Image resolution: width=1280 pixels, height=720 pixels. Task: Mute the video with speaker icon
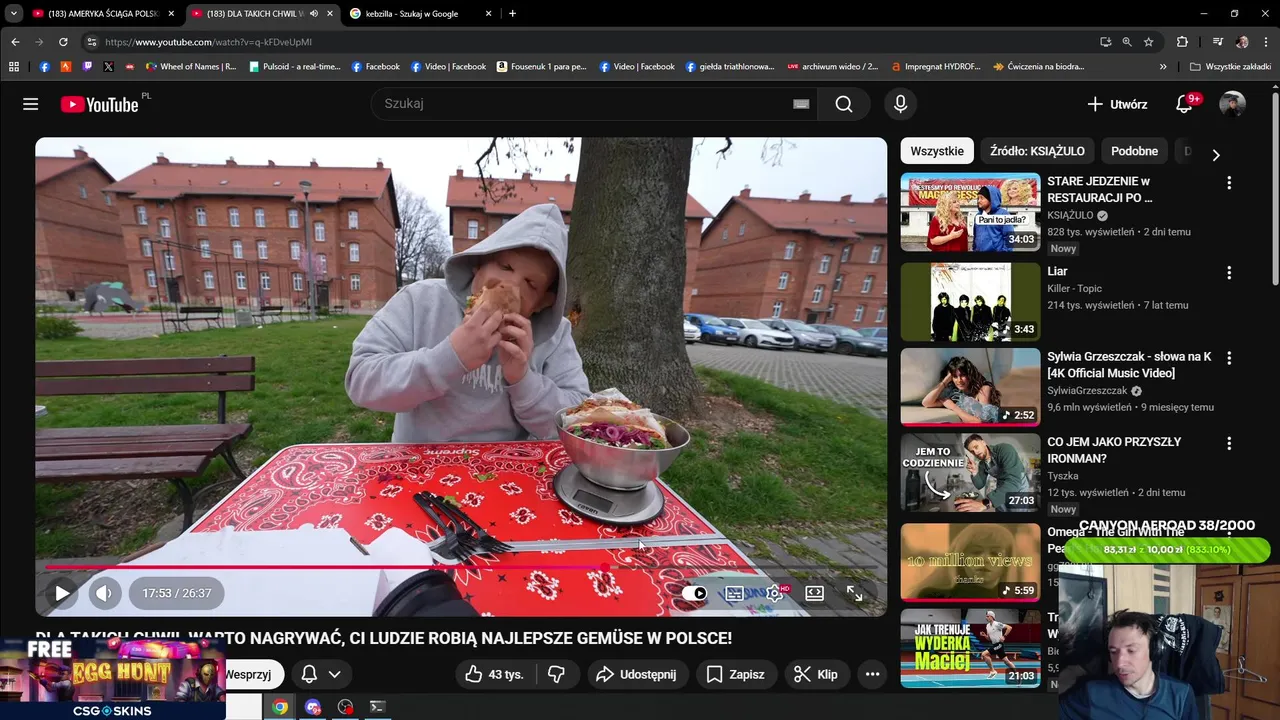click(x=104, y=593)
